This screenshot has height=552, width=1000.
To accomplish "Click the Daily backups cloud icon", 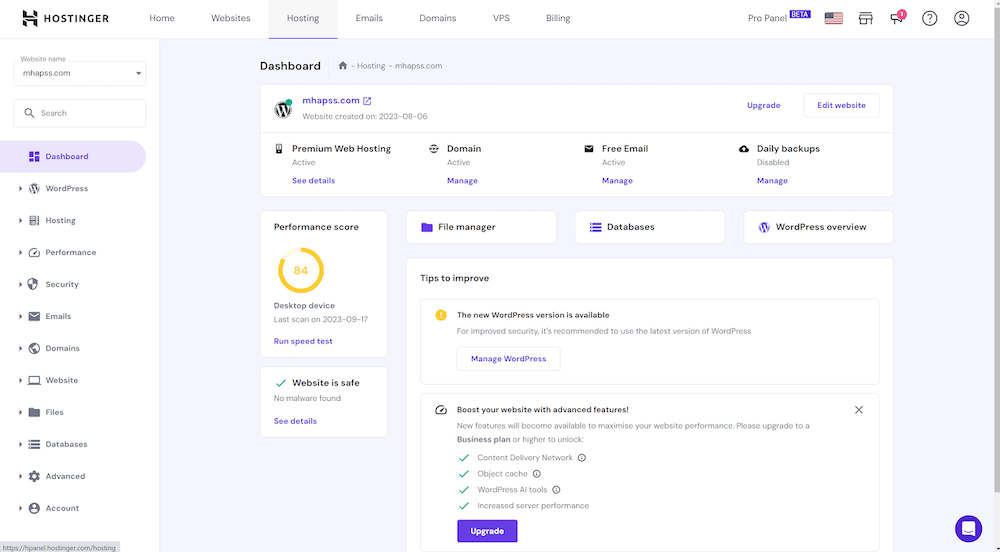I will pos(744,149).
